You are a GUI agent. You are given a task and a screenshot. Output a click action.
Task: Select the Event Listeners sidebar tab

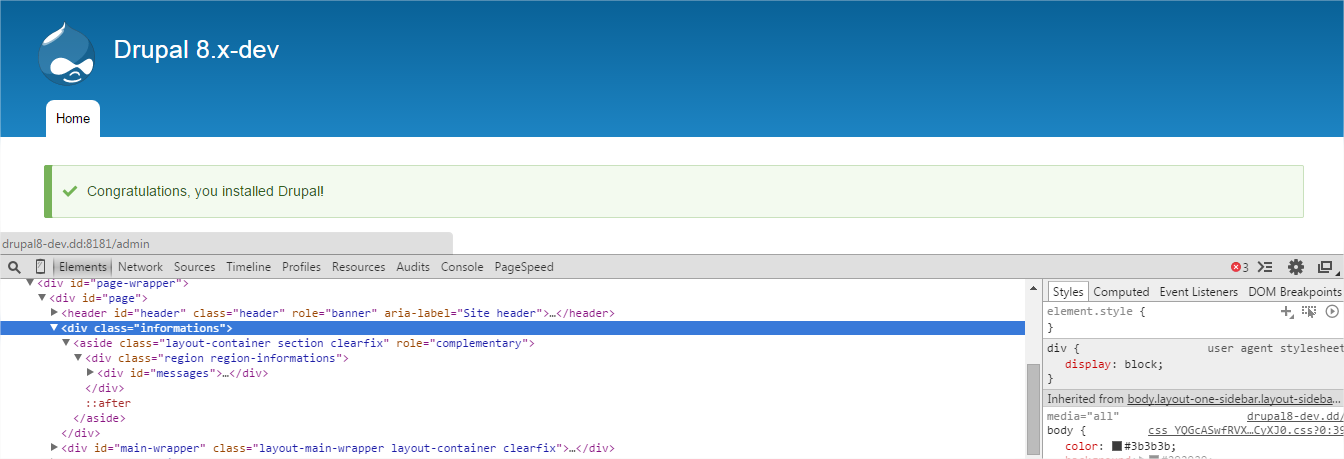(1198, 292)
